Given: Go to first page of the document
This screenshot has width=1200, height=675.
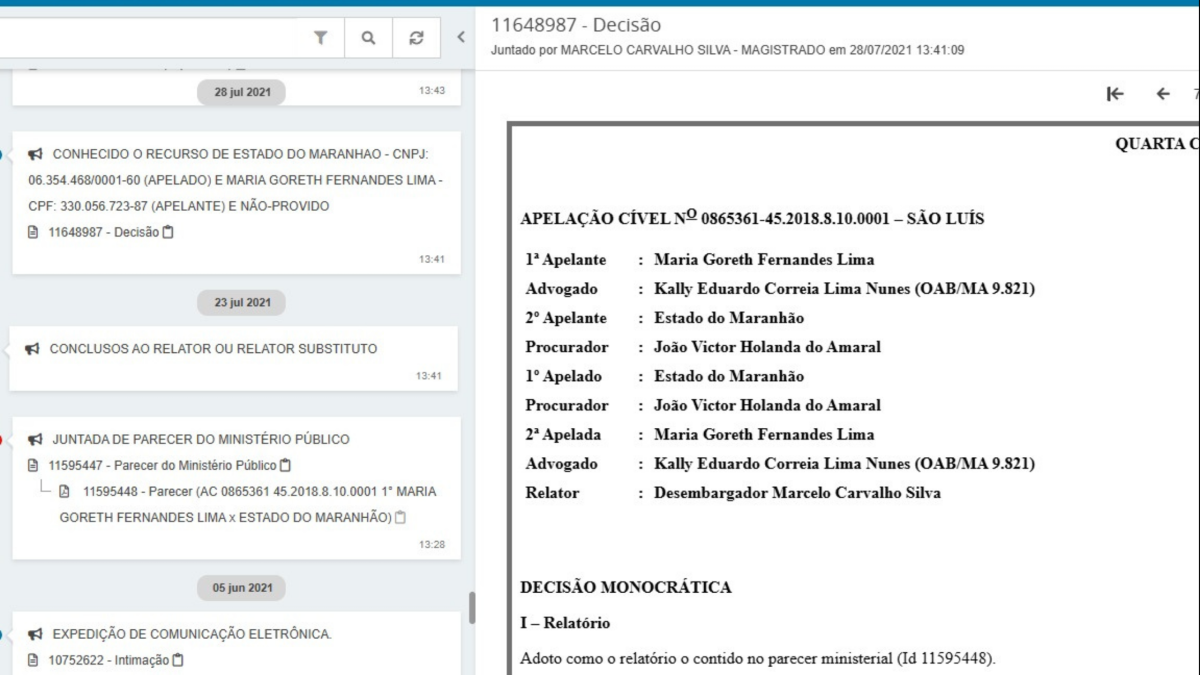Looking at the screenshot, I should [x=1115, y=94].
